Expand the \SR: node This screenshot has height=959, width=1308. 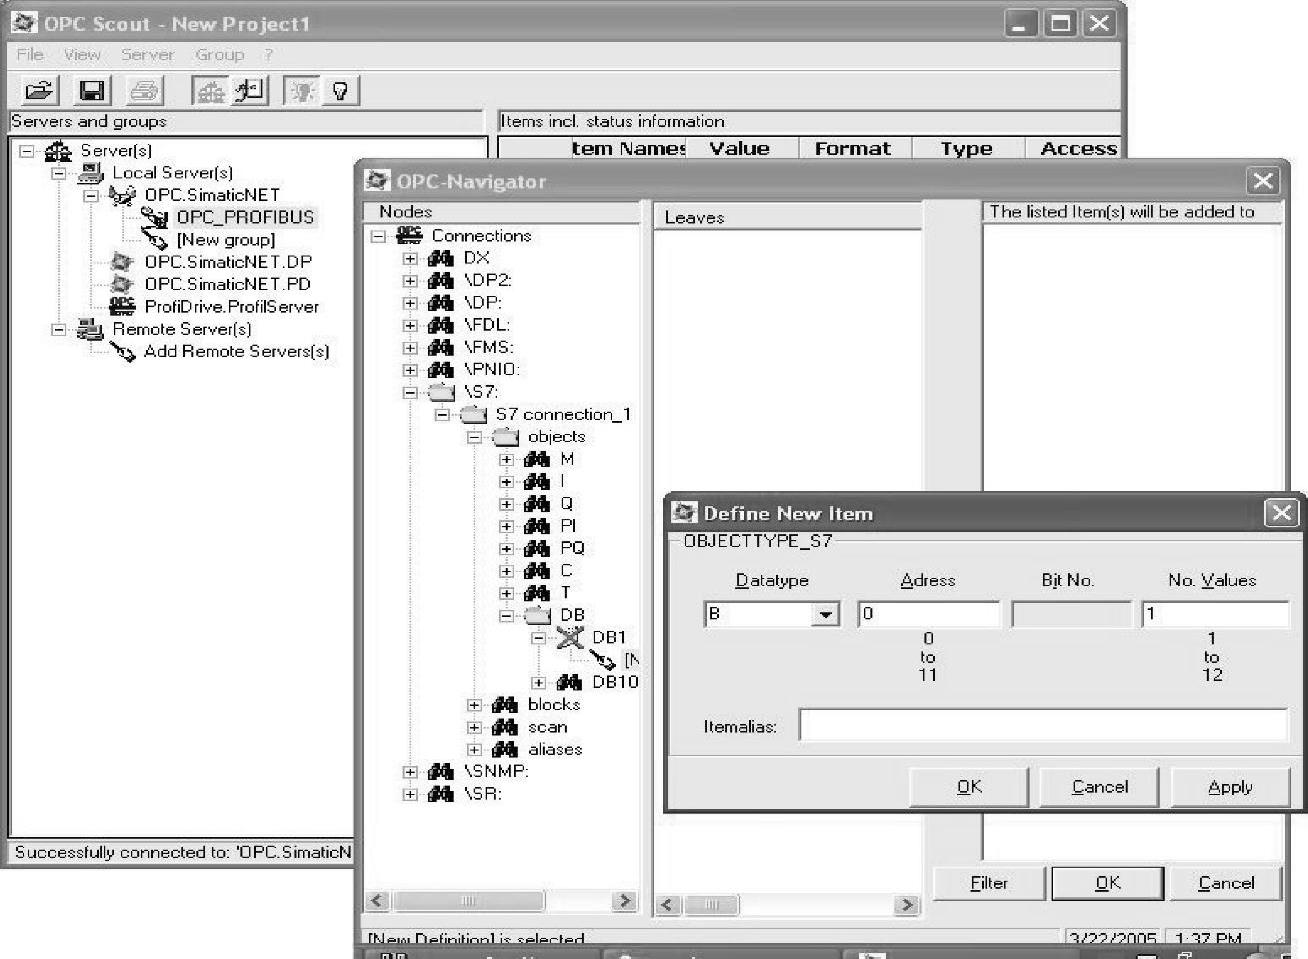[x=410, y=794]
